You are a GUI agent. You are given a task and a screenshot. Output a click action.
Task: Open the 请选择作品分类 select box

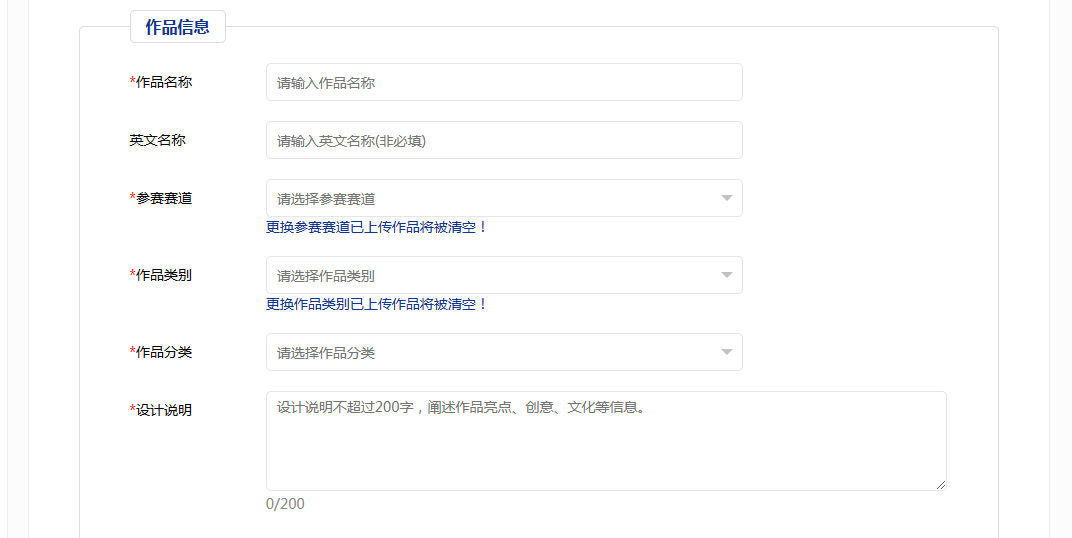coord(490,352)
